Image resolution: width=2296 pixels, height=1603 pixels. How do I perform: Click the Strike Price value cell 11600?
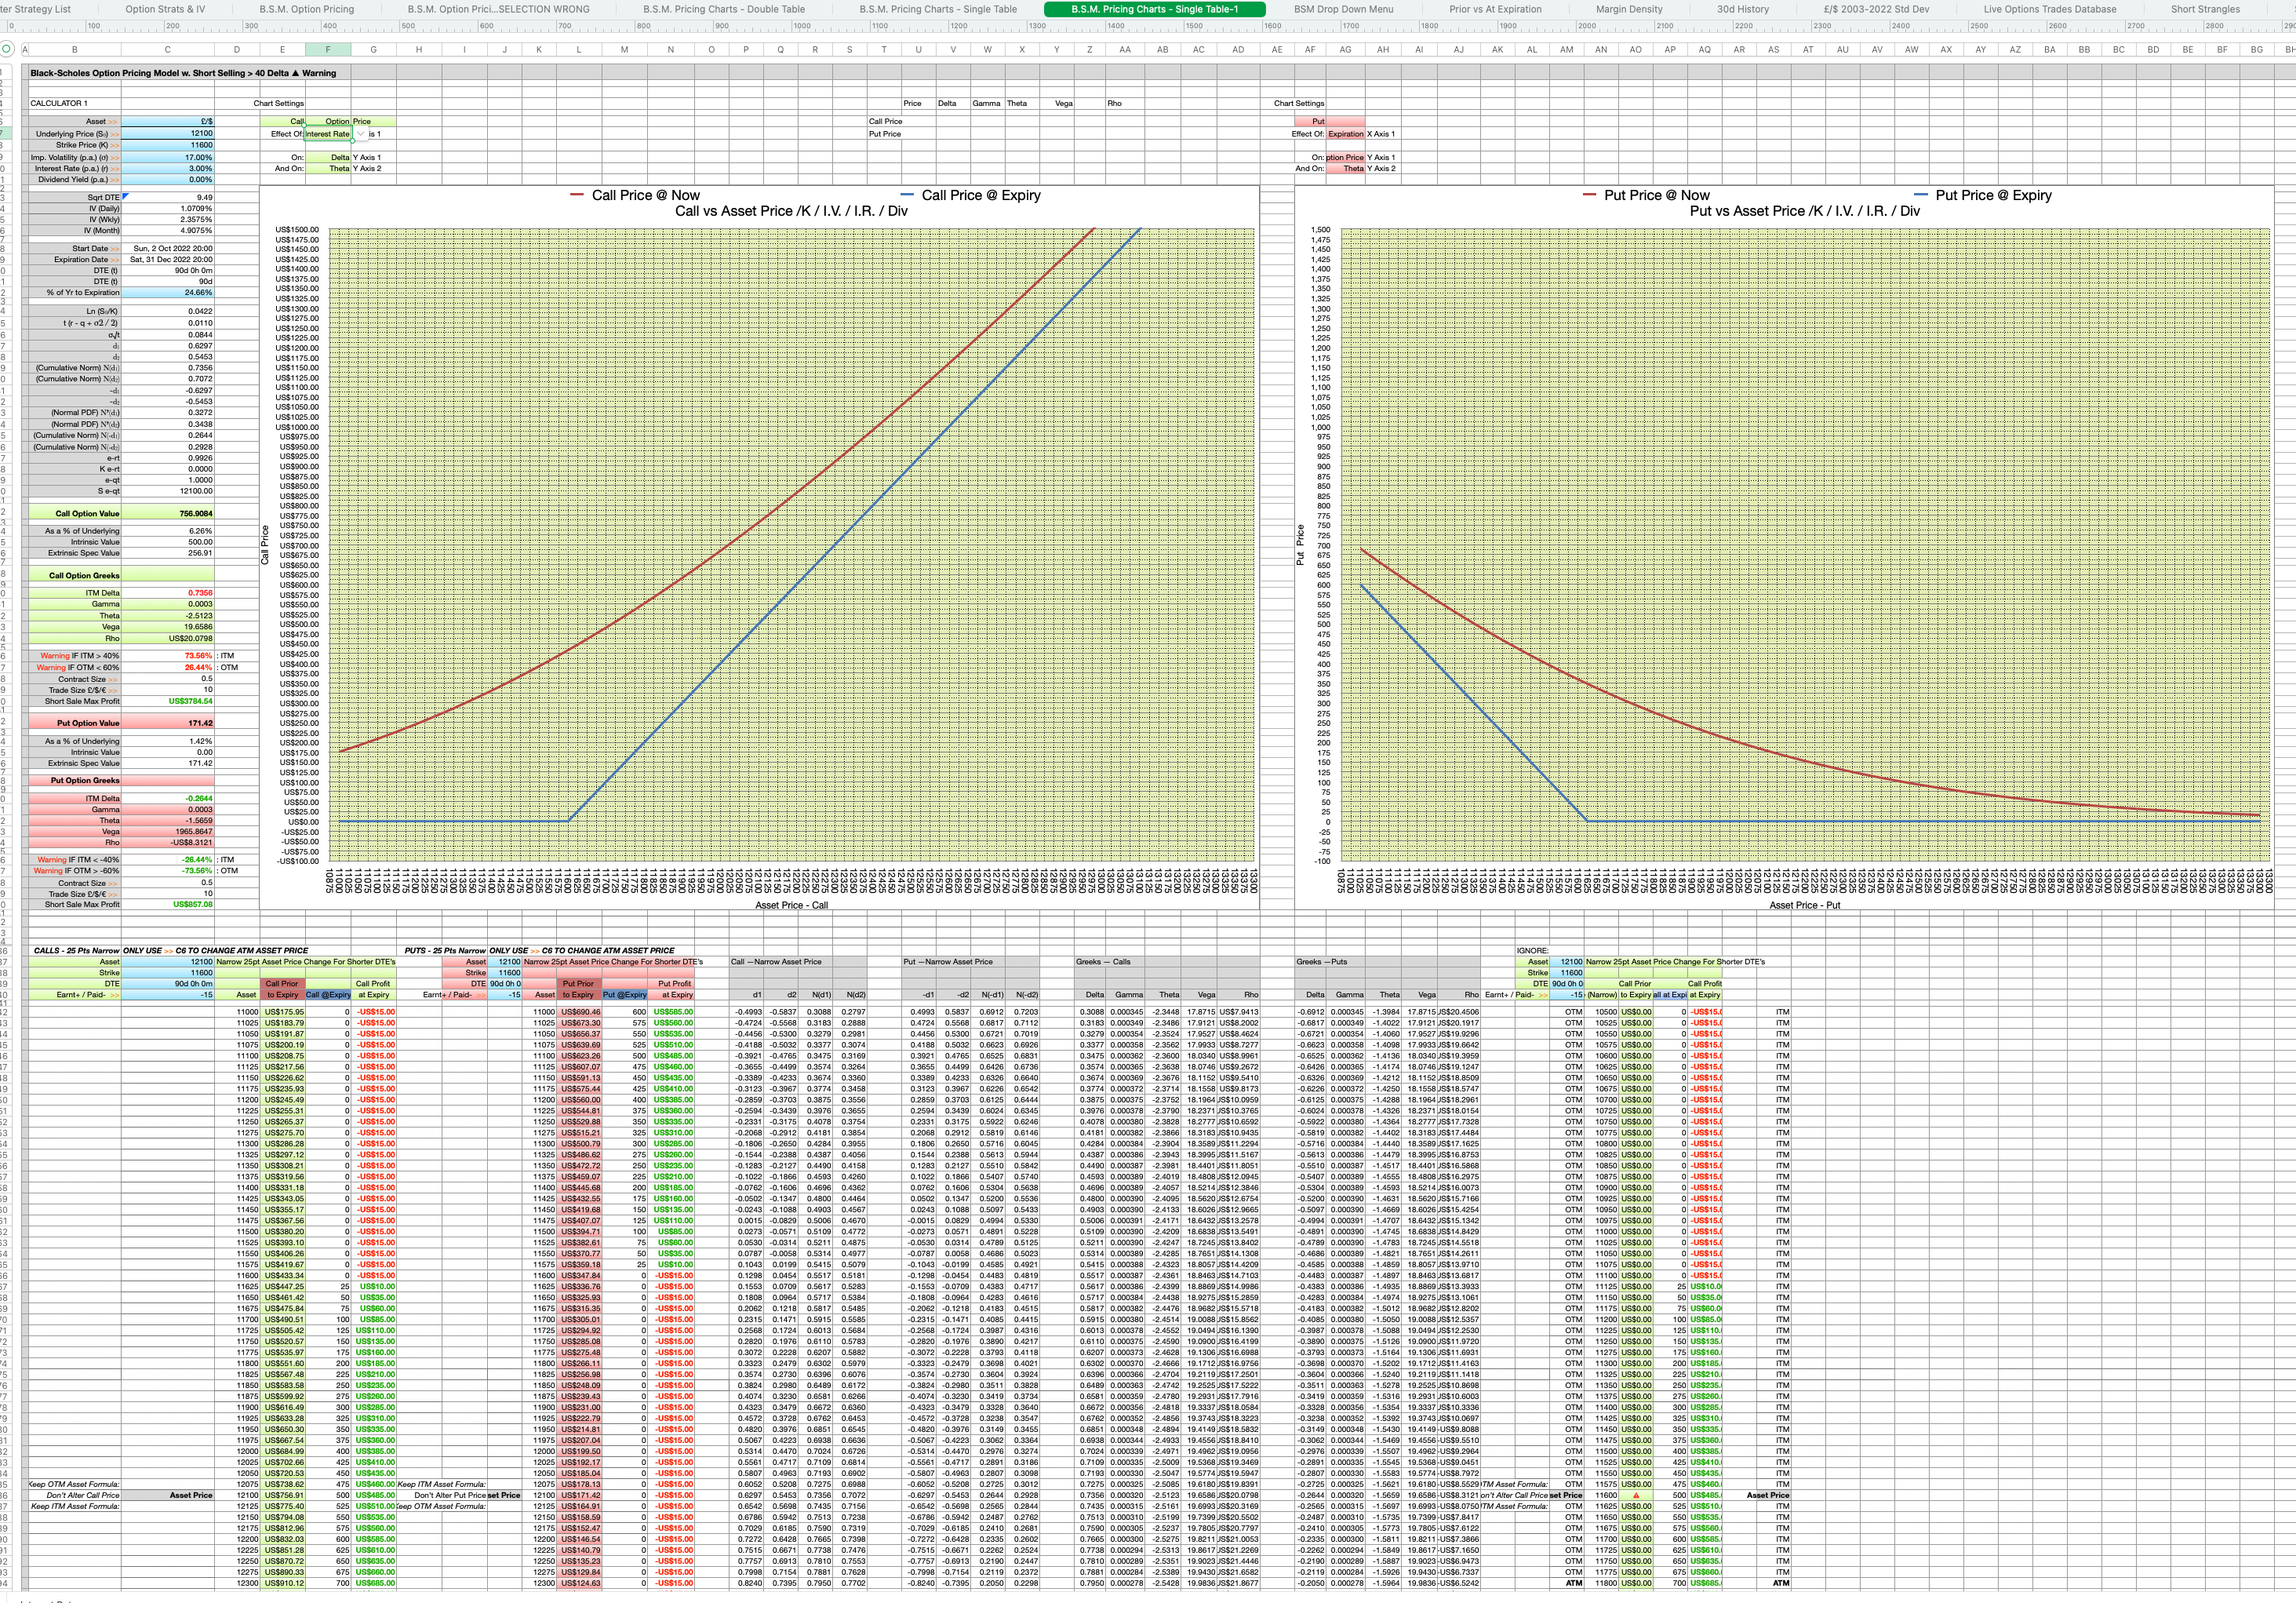[167, 145]
